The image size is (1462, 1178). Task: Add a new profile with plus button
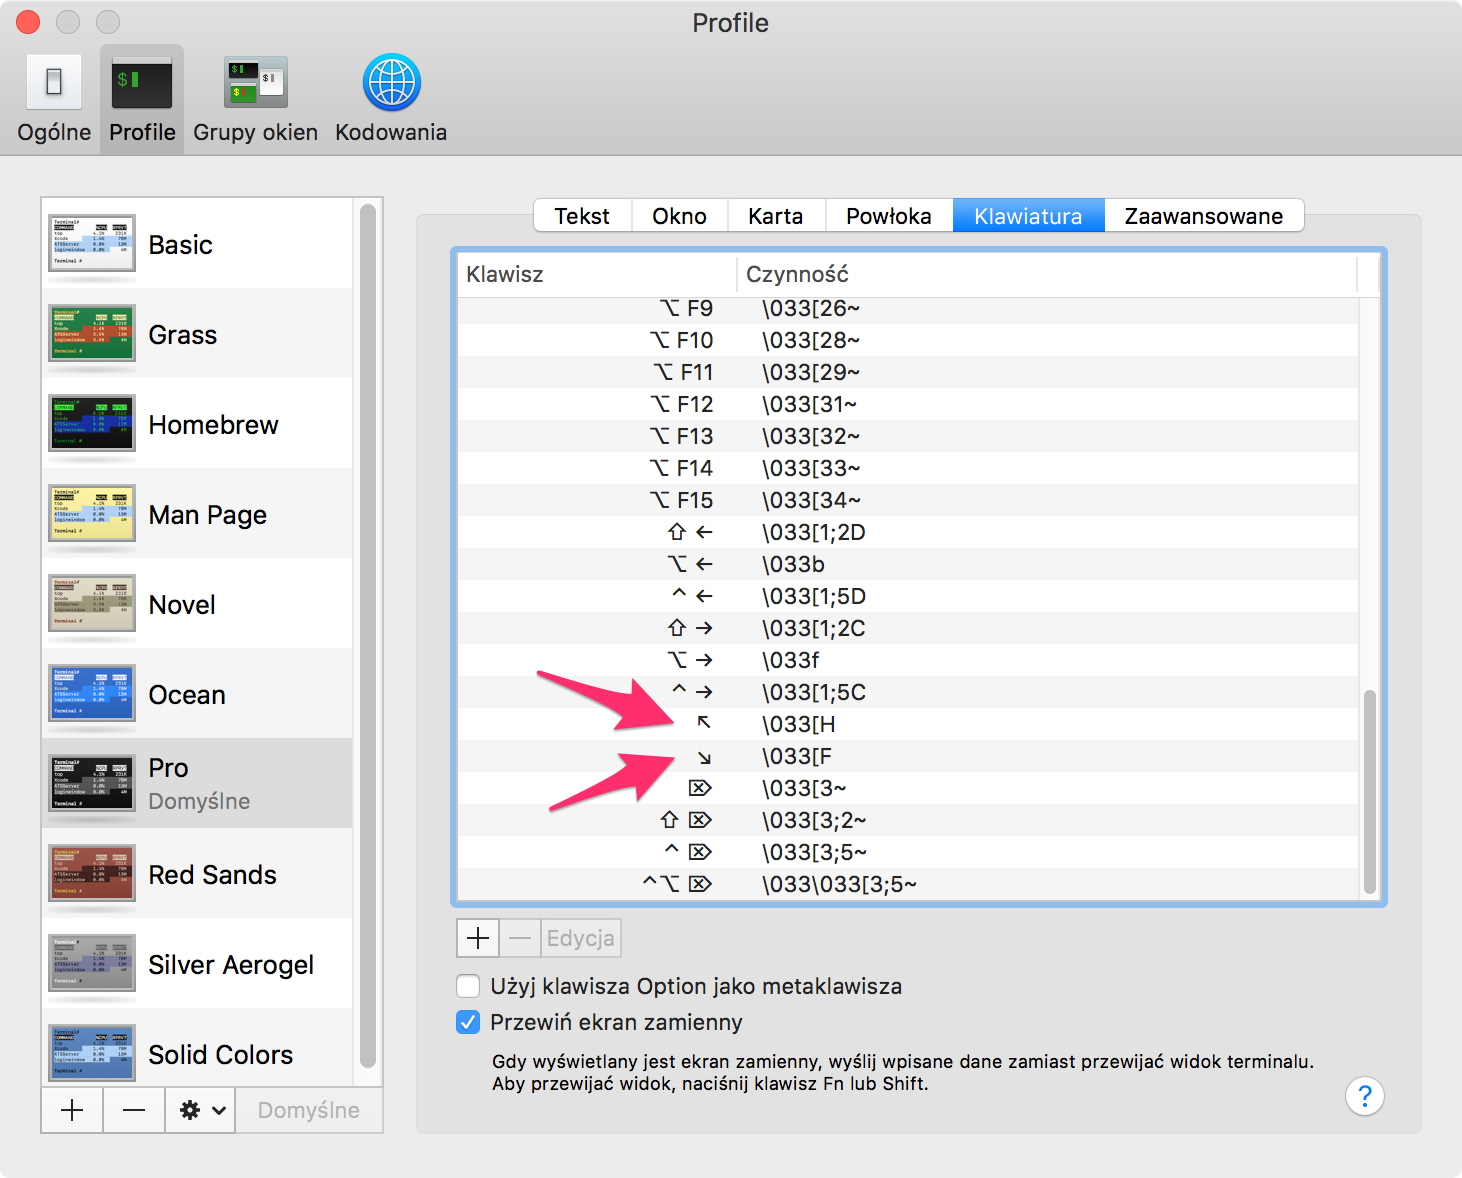point(72,1110)
